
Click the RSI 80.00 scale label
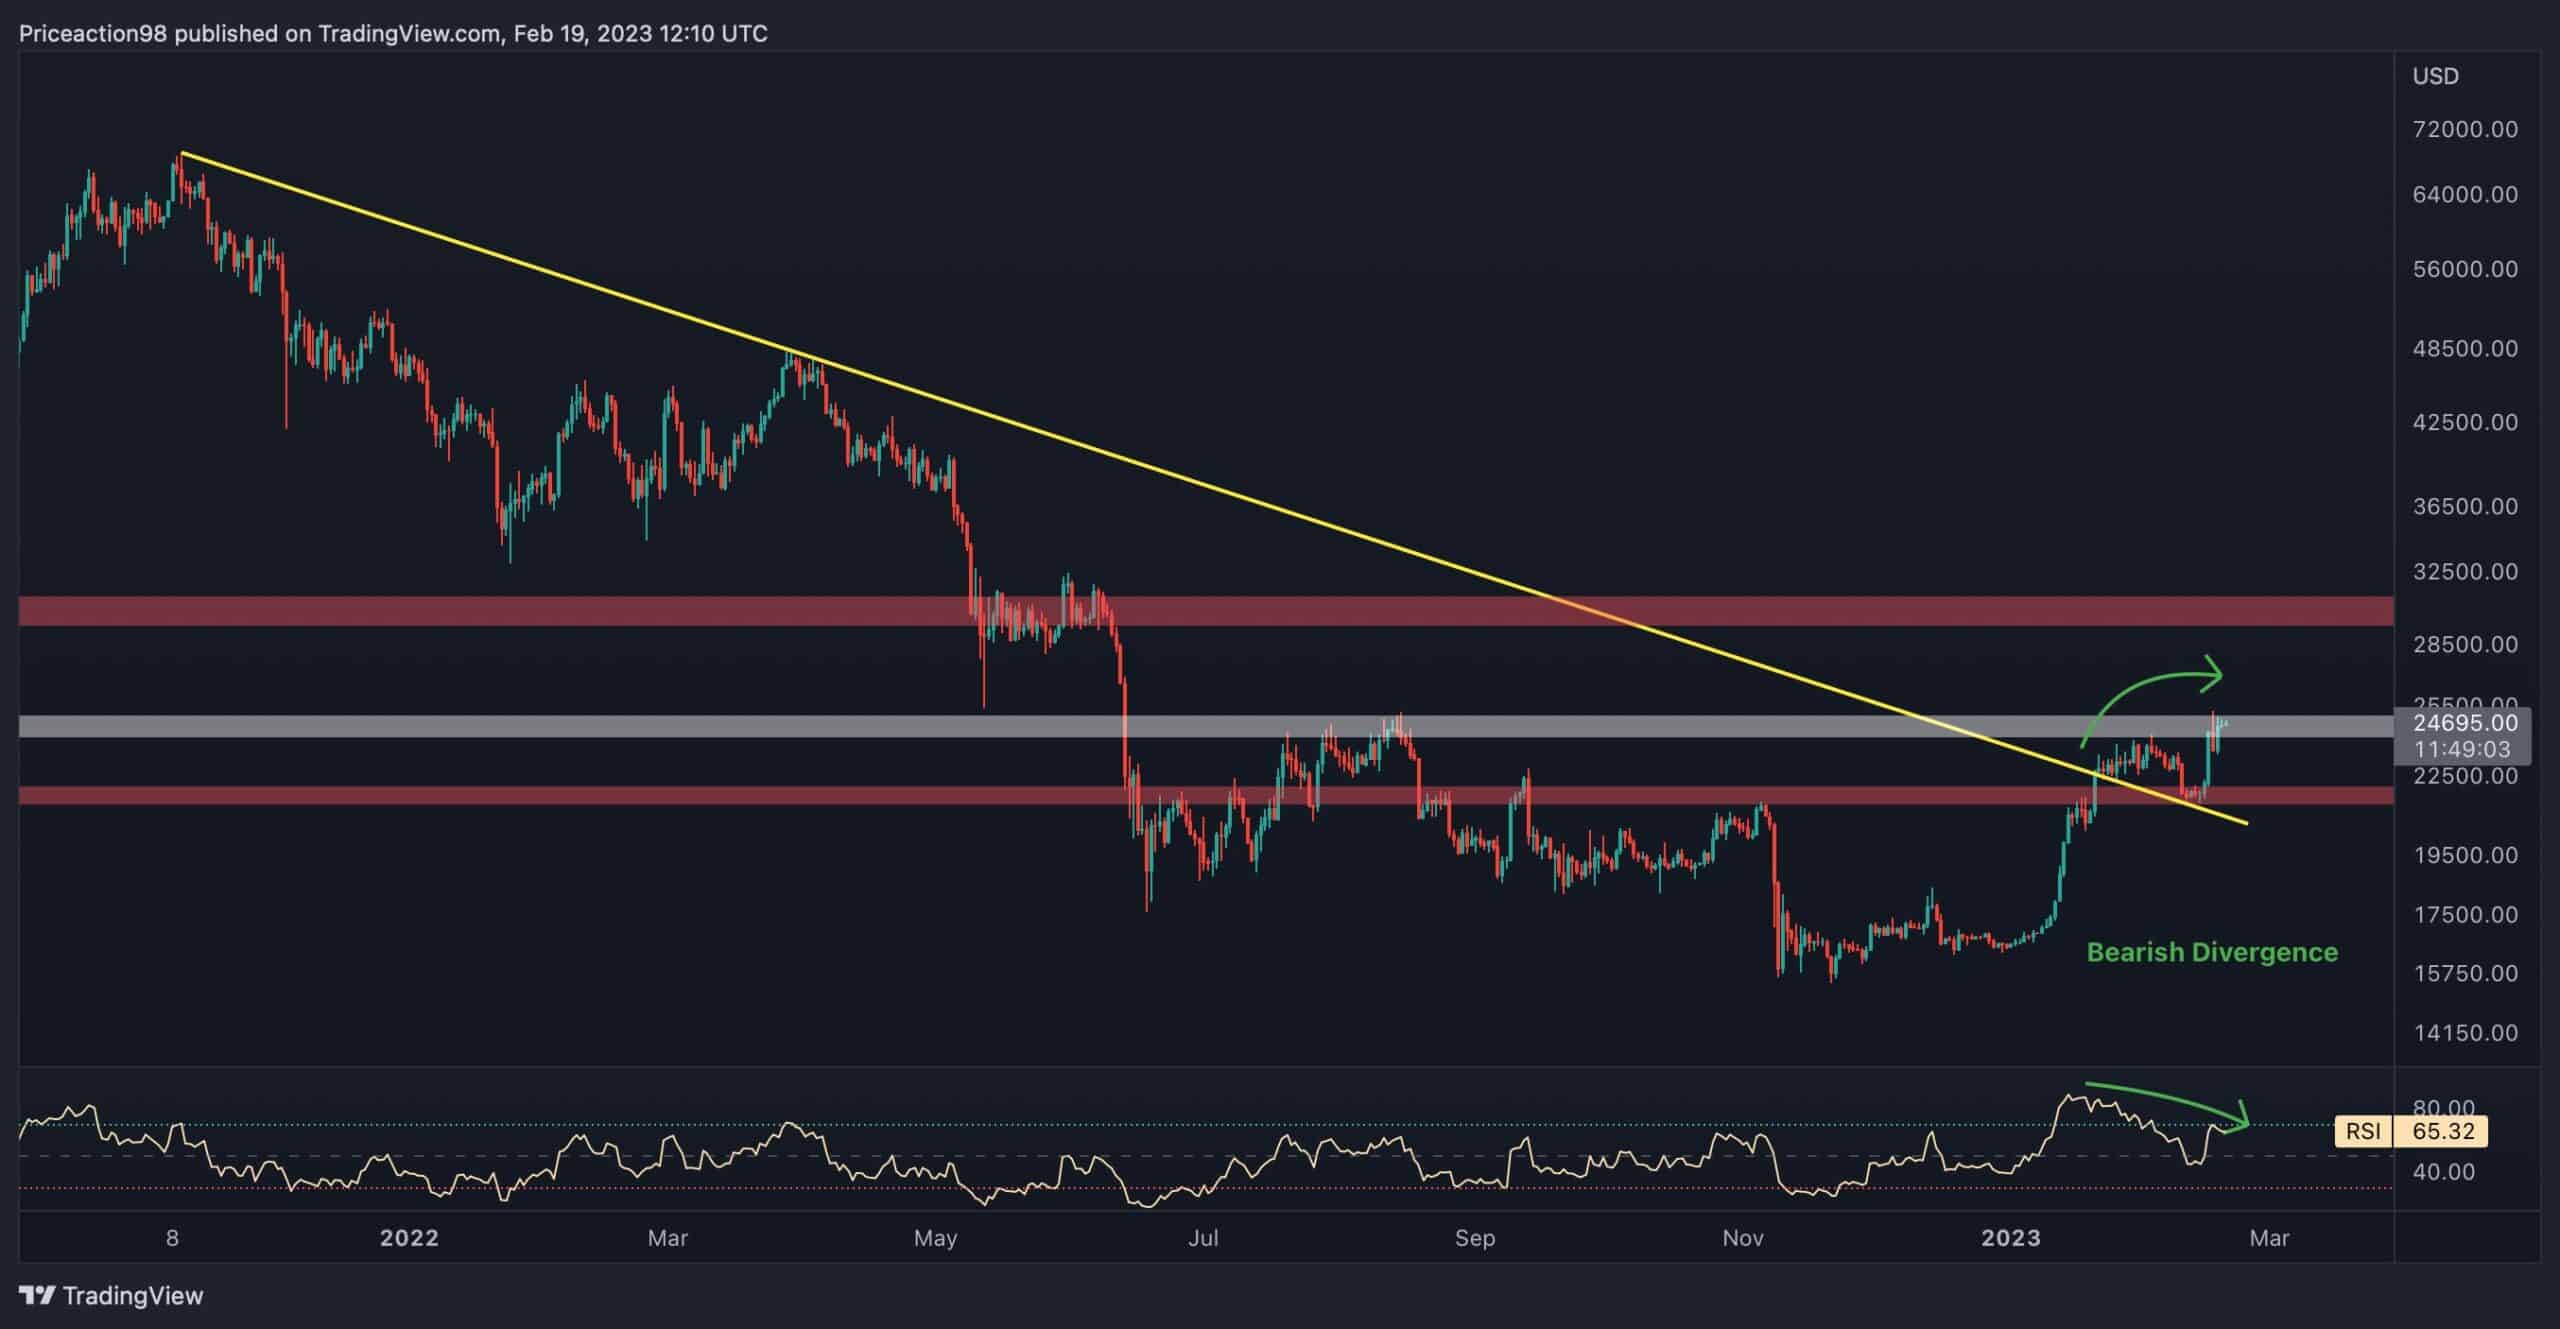2443,1108
